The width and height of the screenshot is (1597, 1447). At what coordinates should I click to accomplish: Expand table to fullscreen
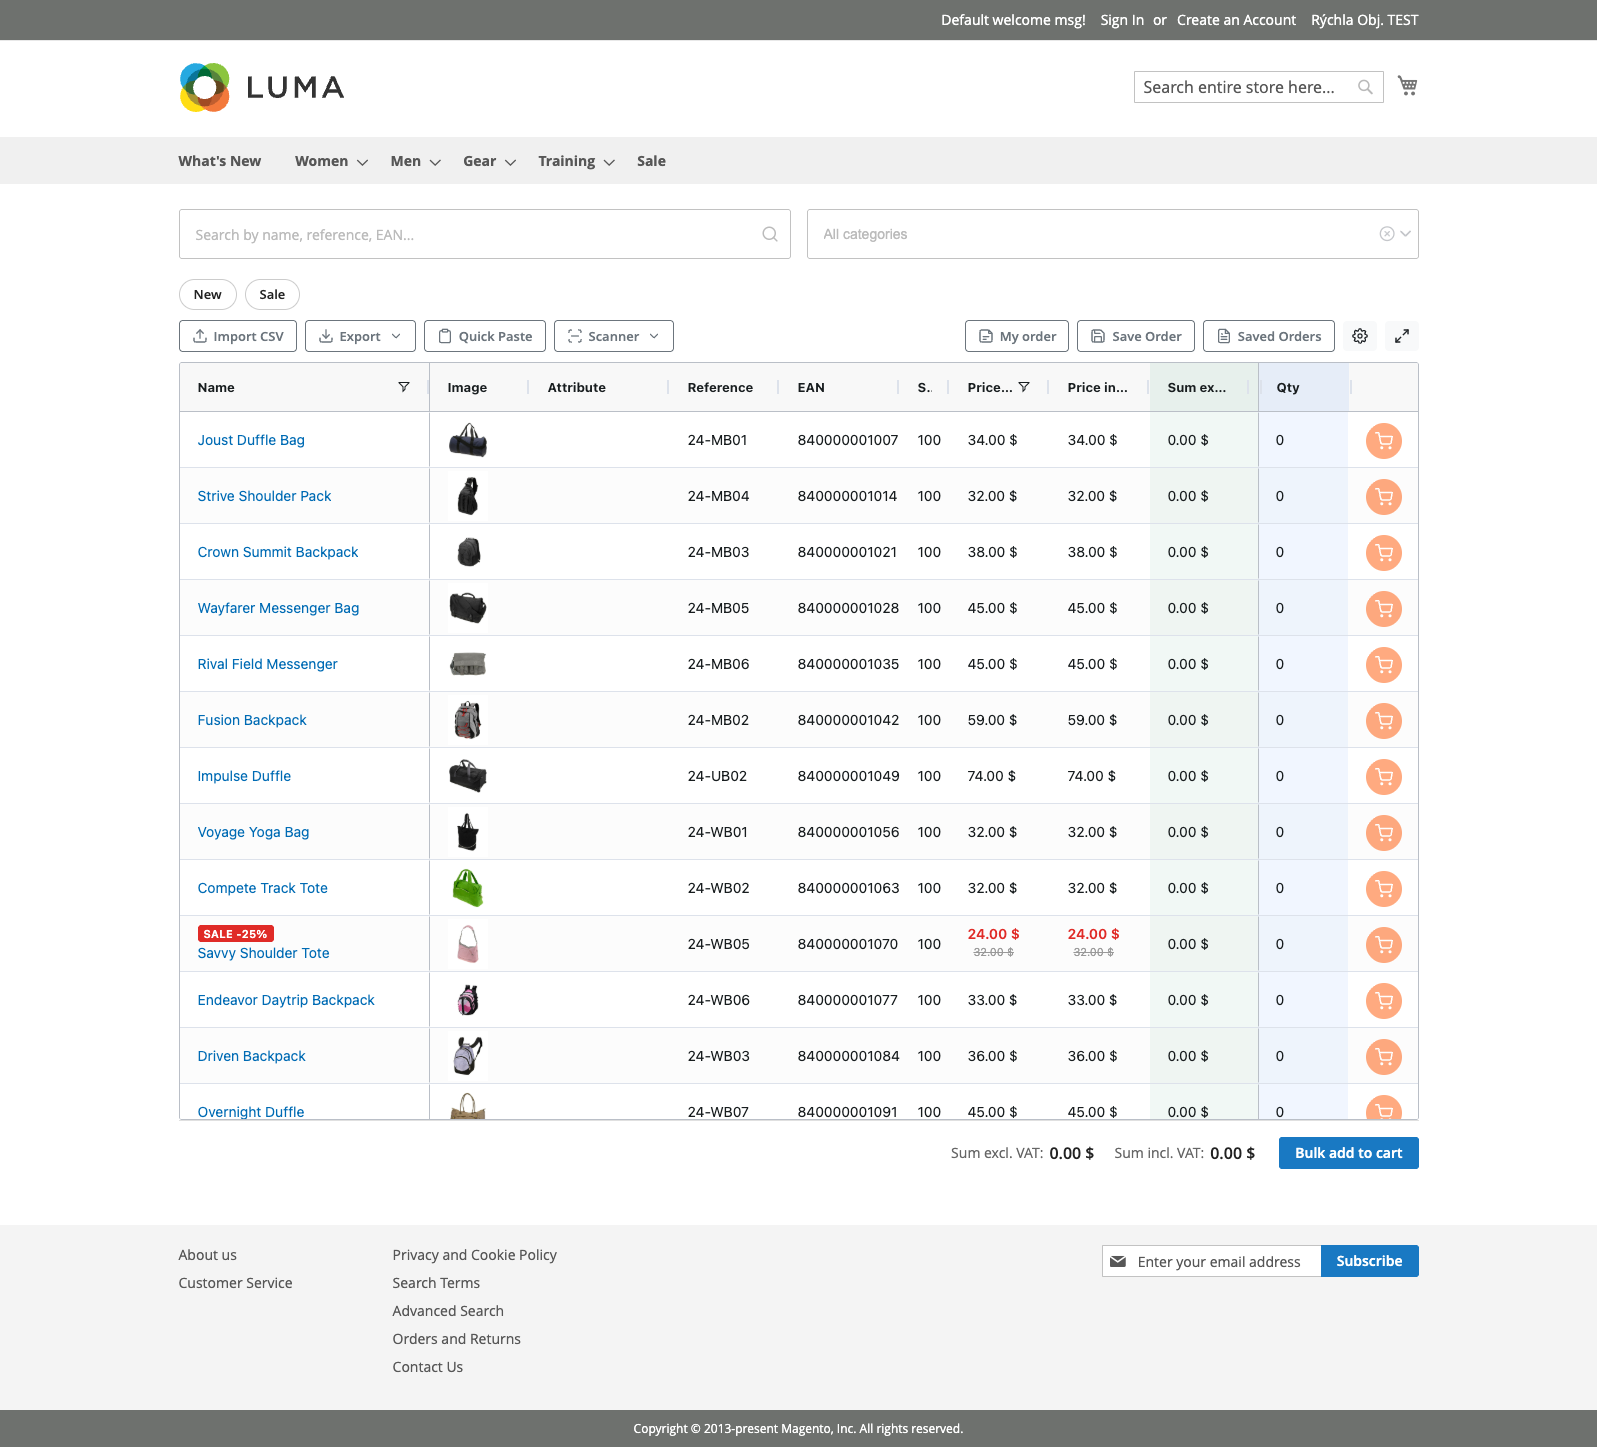[1402, 336]
